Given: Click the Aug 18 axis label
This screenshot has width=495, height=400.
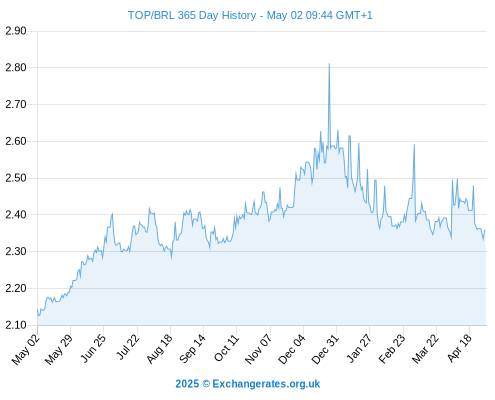Looking at the screenshot, I should point(160,349).
